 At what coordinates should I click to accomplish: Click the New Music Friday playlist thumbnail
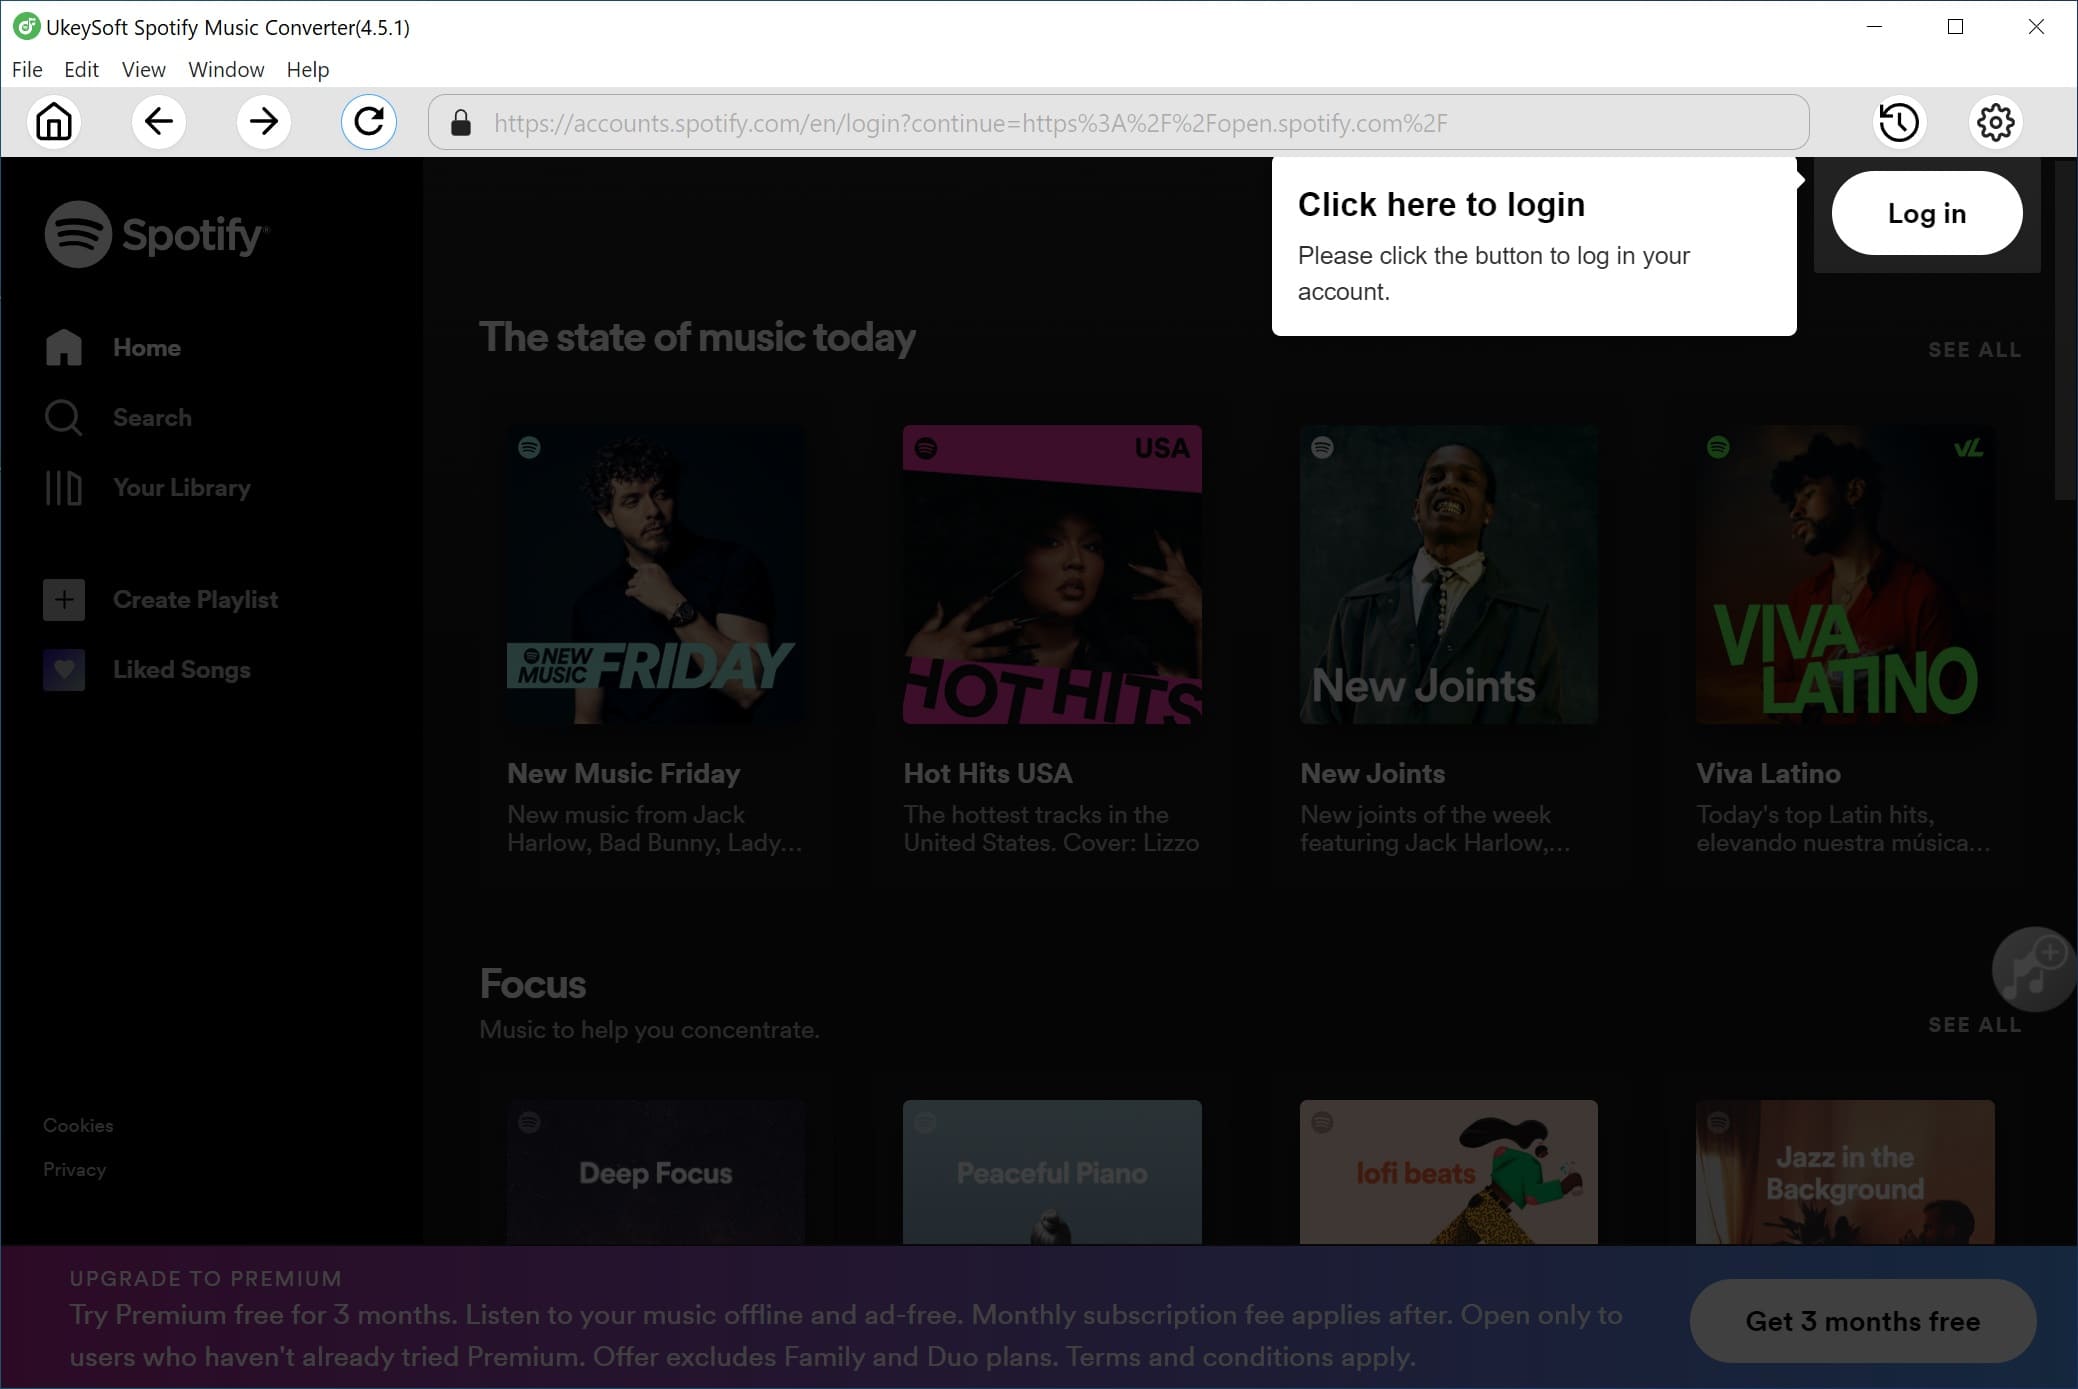(x=654, y=574)
